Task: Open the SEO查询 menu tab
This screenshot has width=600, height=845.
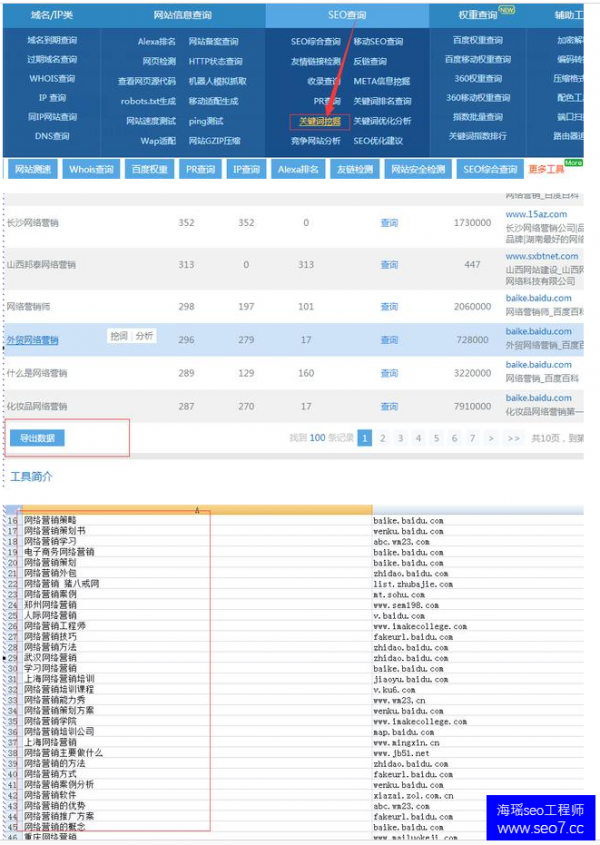Action: (x=347, y=15)
